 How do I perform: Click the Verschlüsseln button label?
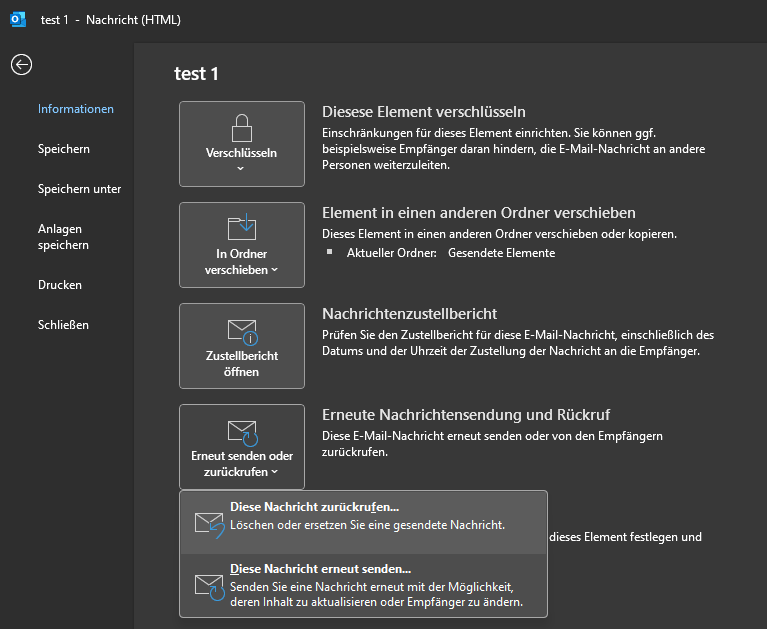tap(241, 153)
